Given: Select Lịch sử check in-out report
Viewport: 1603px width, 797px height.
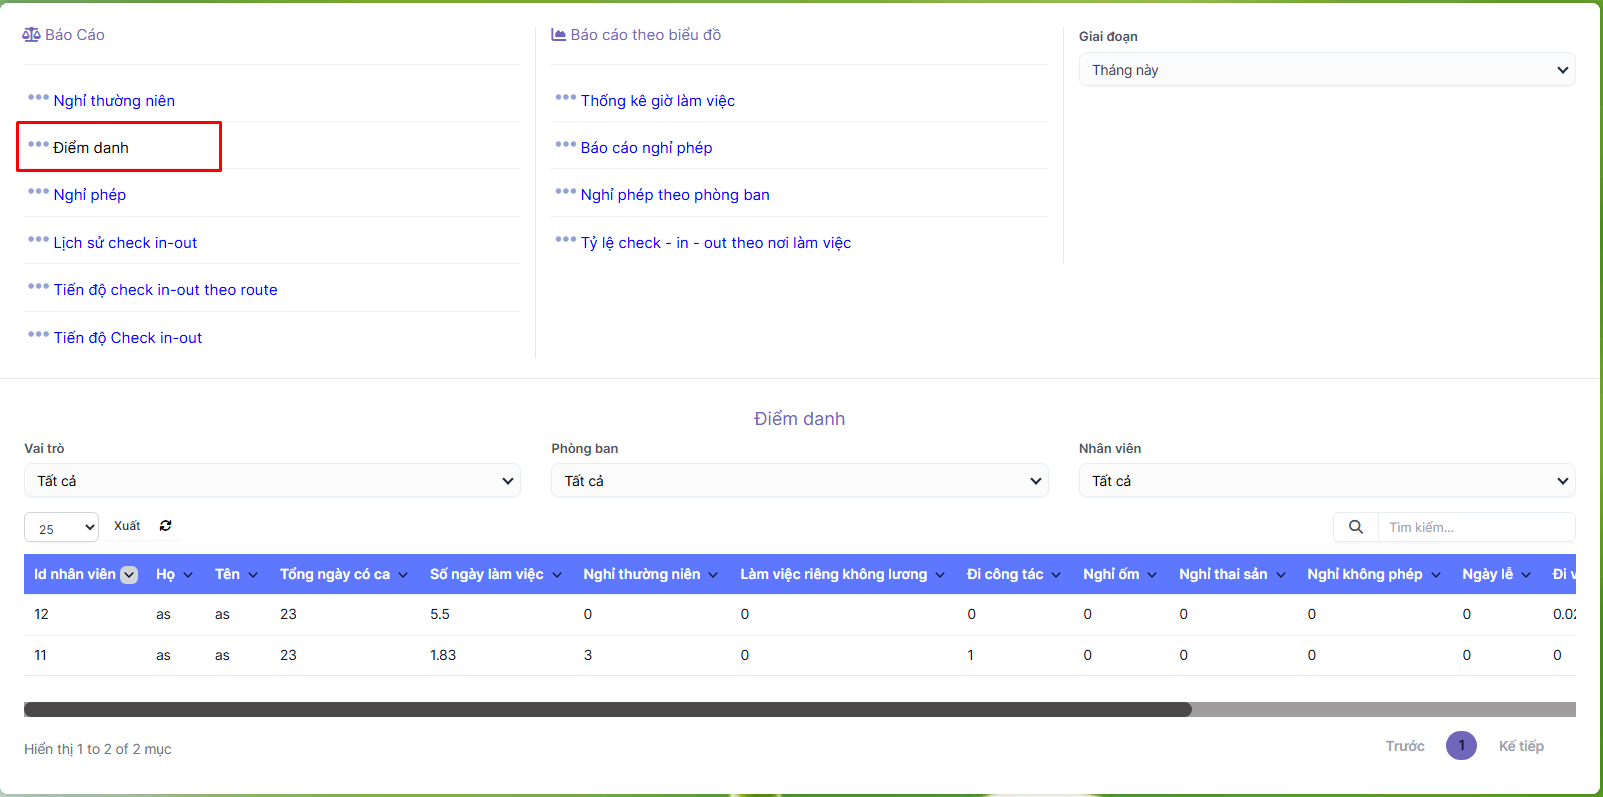Looking at the screenshot, I should click(x=125, y=243).
